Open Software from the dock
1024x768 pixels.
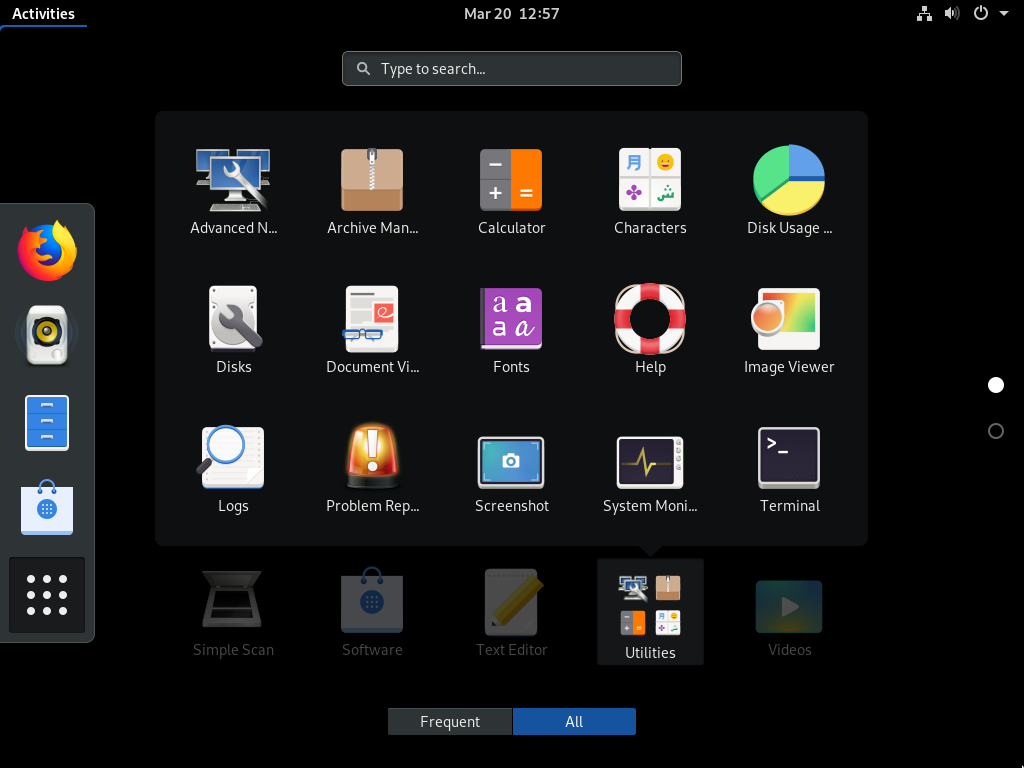[x=47, y=507]
